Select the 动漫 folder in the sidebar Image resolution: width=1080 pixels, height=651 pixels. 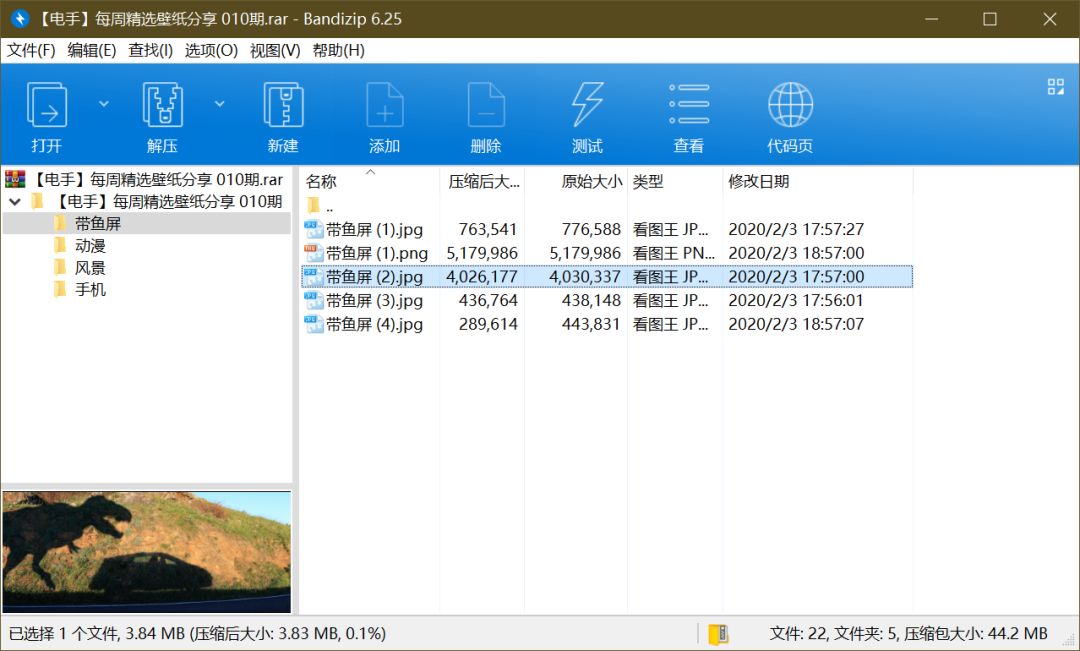pos(88,245)
